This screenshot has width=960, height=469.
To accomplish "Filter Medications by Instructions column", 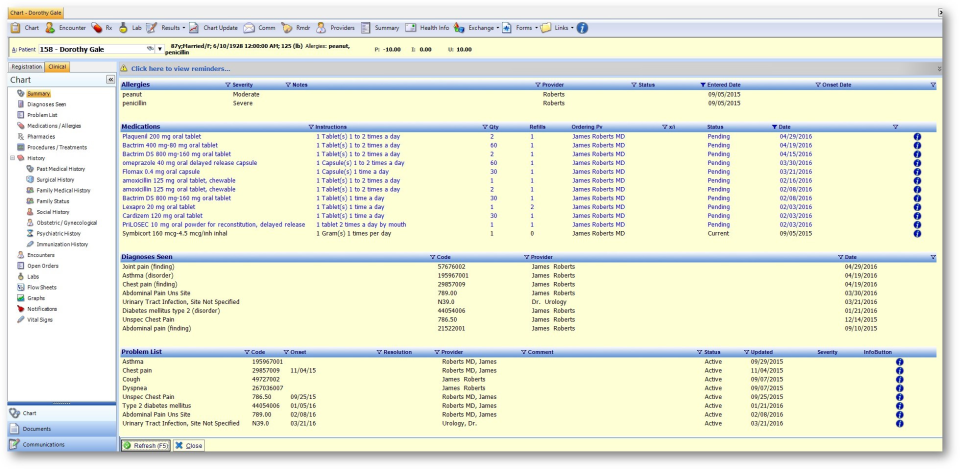I will click(x=311, y=127).
